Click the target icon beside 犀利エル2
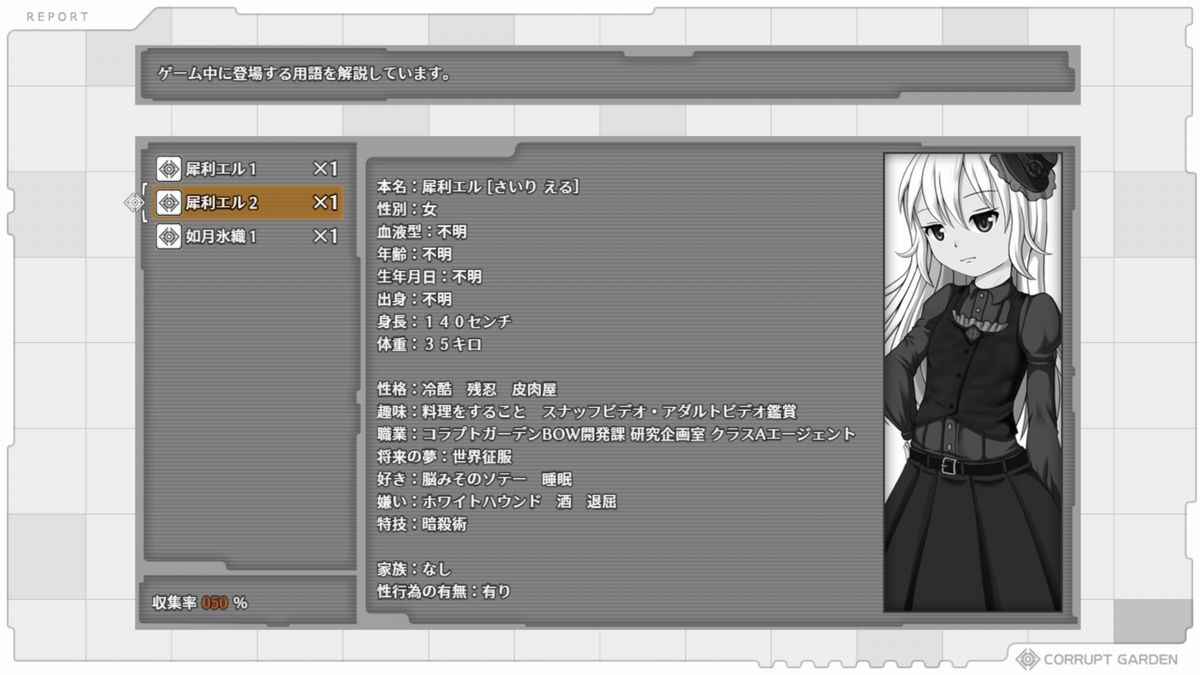The width and height of the screenshot is (1200, 675). [x=169, y=202]
